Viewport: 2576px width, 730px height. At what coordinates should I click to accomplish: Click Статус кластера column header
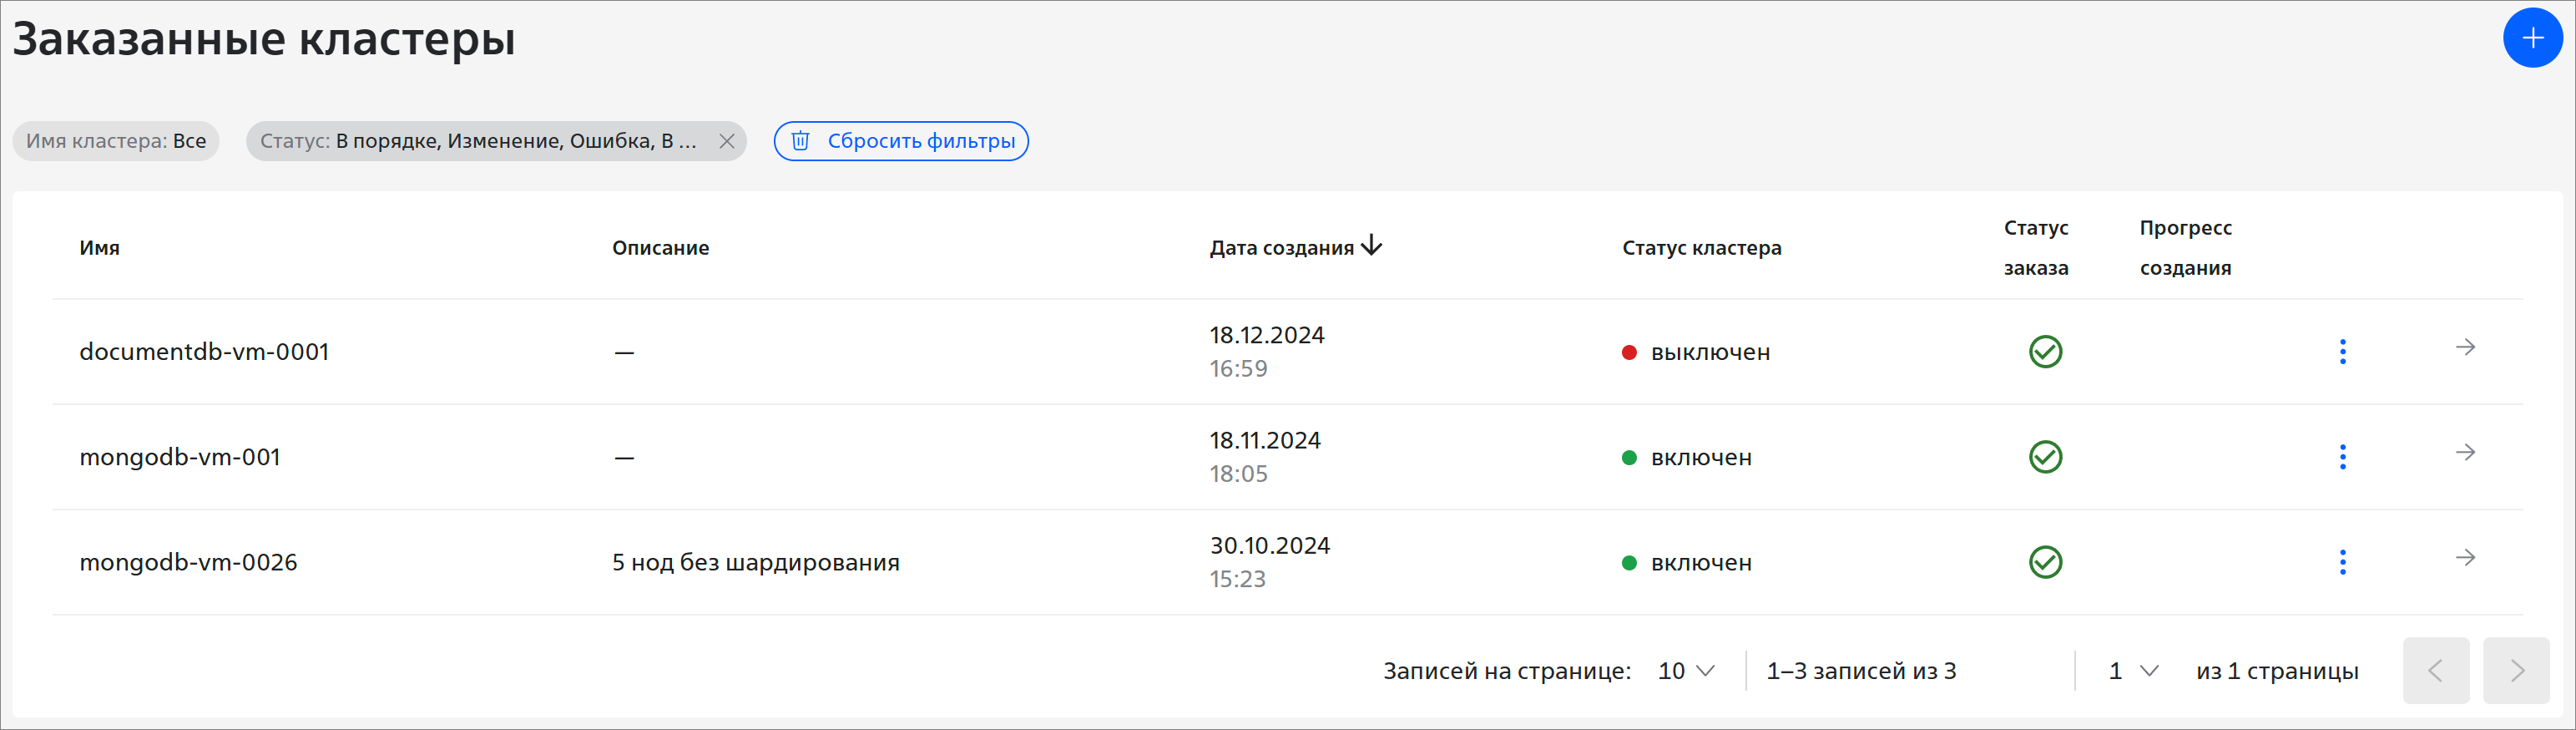click(x=1701, y=248)
